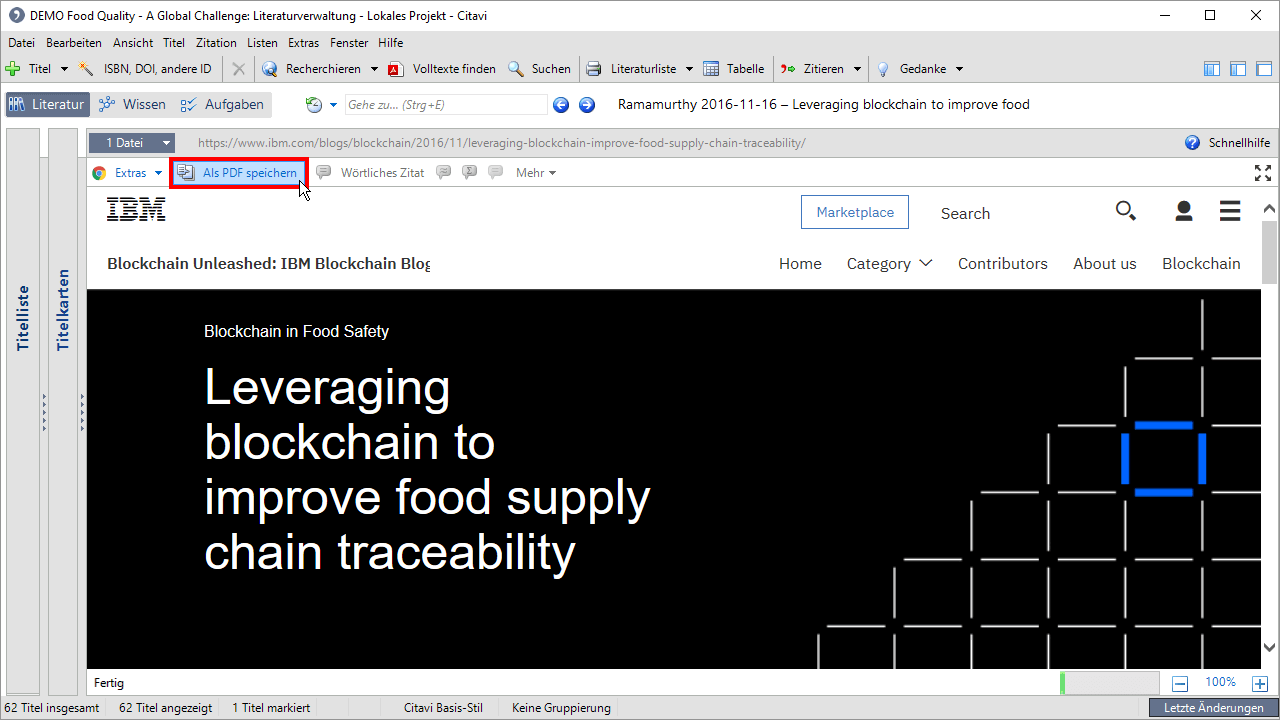Image resolution: width=1280 pixels, height=720 pixels.
Task: Switch to the Wissen tab
Action: [x=133, y=105]
